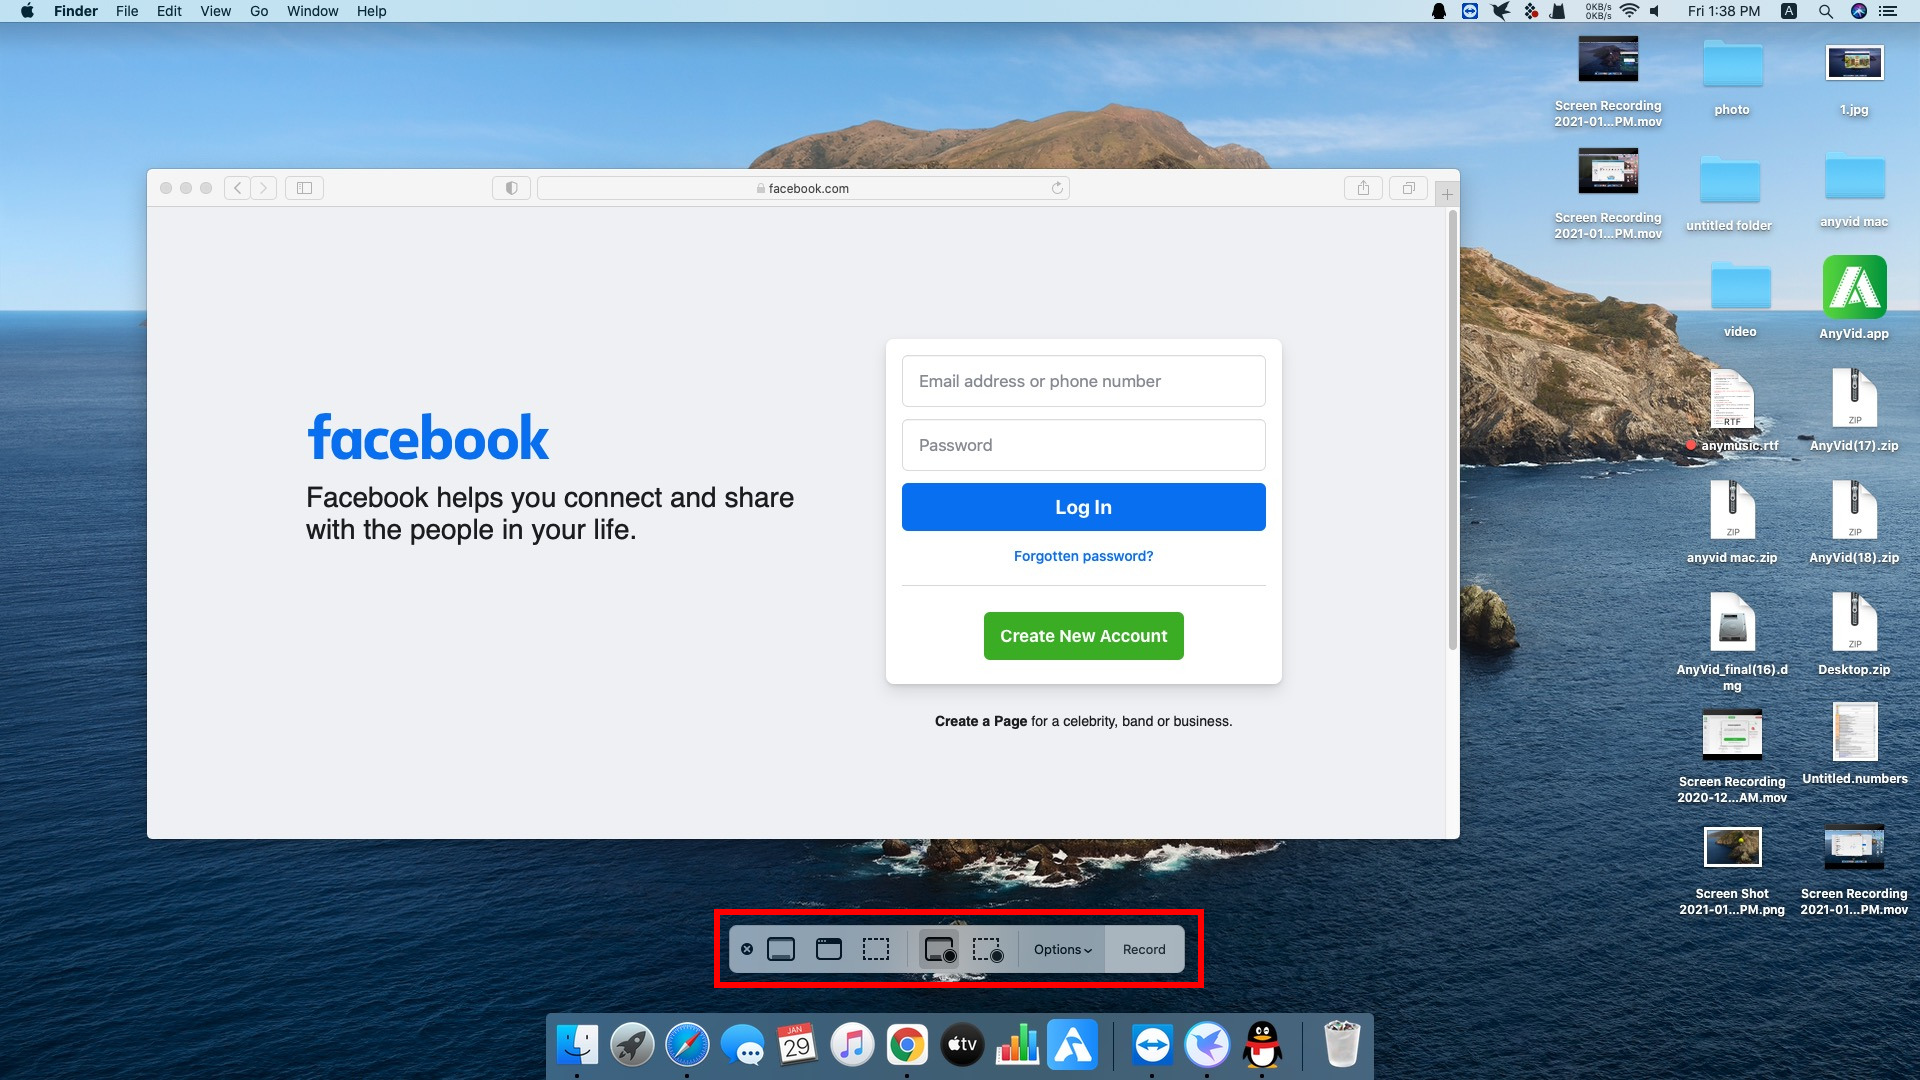This screenshot has height=1080, width=1920.
Task: Click the Forgotten password link
Action: coord(1083,555)
